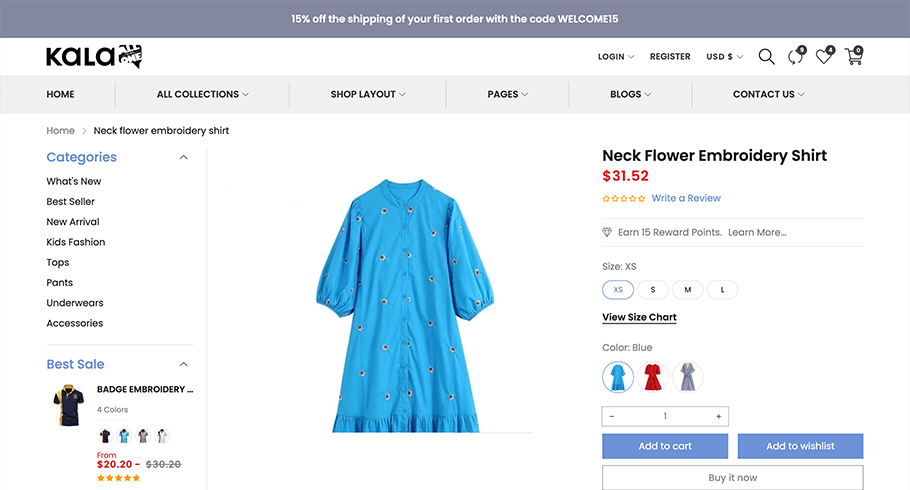This screenshot has height=490, width=910.
Task: Collapse the Categories sidebar section
Action: click(x=183, y=157)
